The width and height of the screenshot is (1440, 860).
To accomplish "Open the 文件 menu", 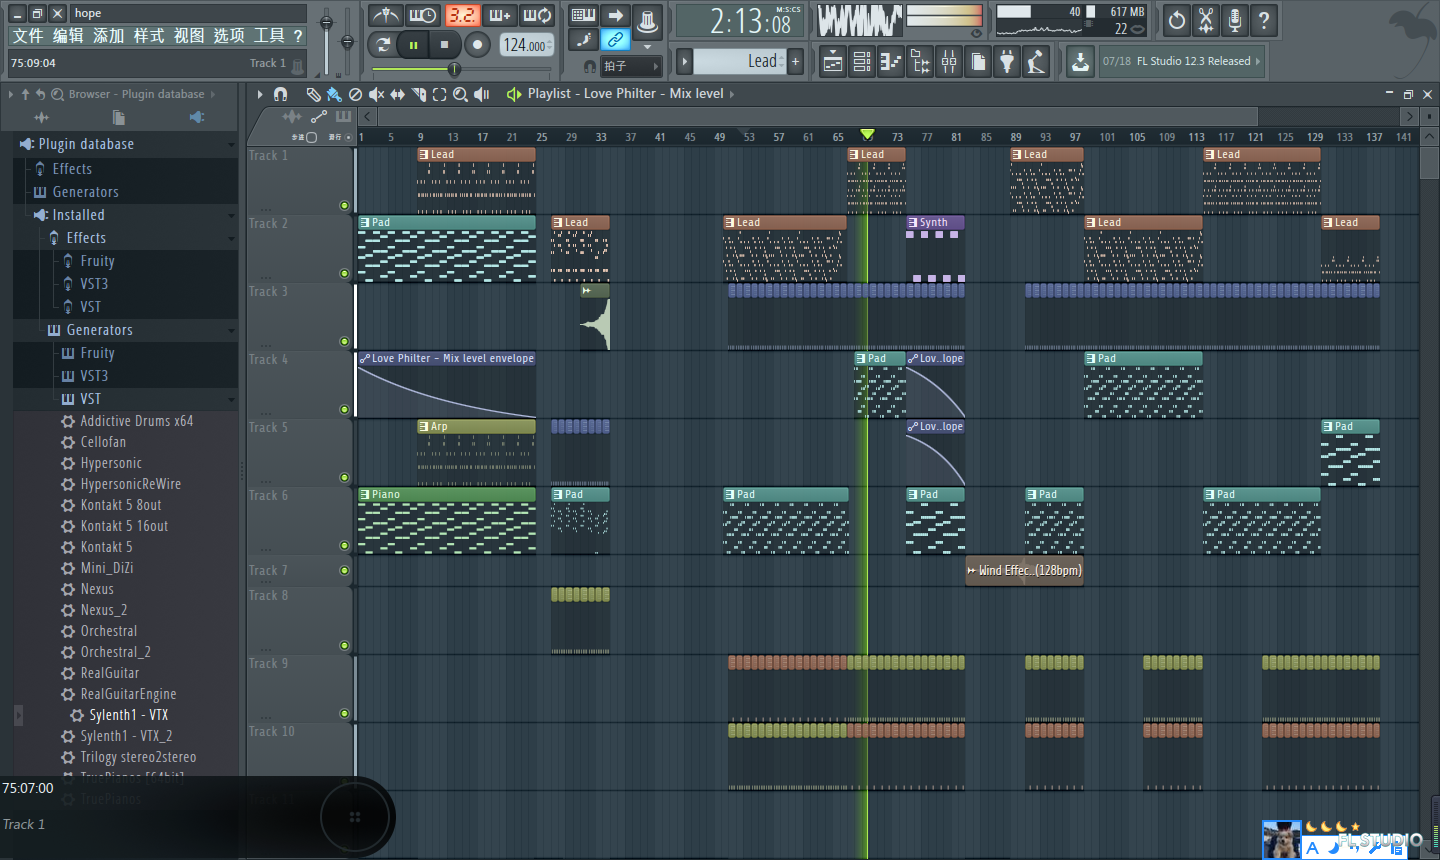I will coord(27,36).
